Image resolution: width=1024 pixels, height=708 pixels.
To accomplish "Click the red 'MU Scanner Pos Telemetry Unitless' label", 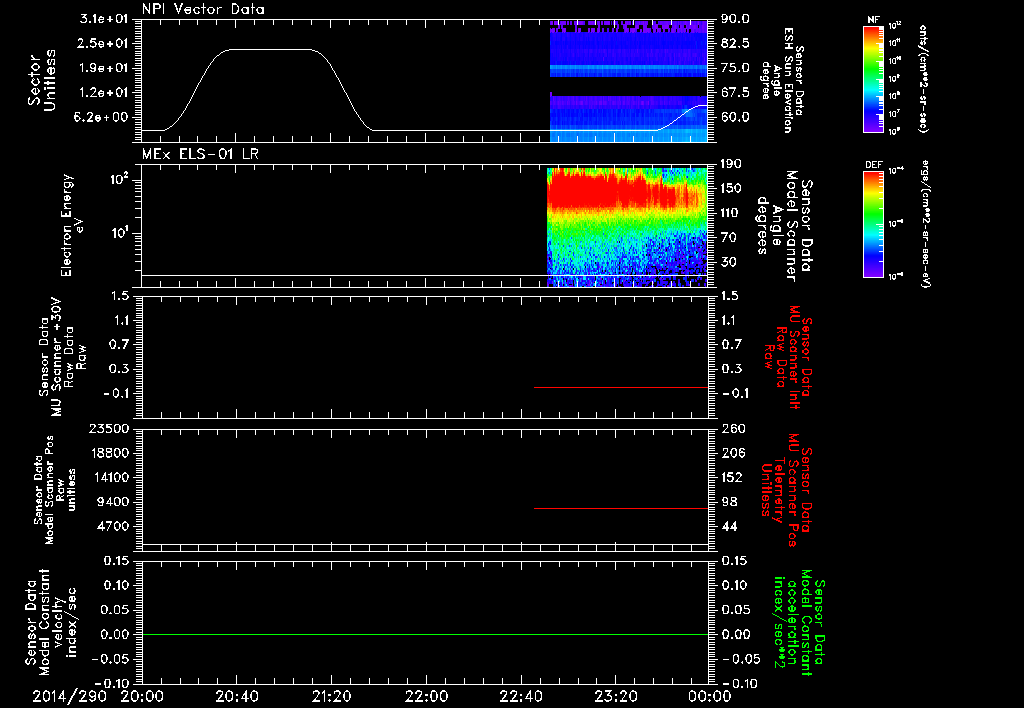I will coord(786,490).
